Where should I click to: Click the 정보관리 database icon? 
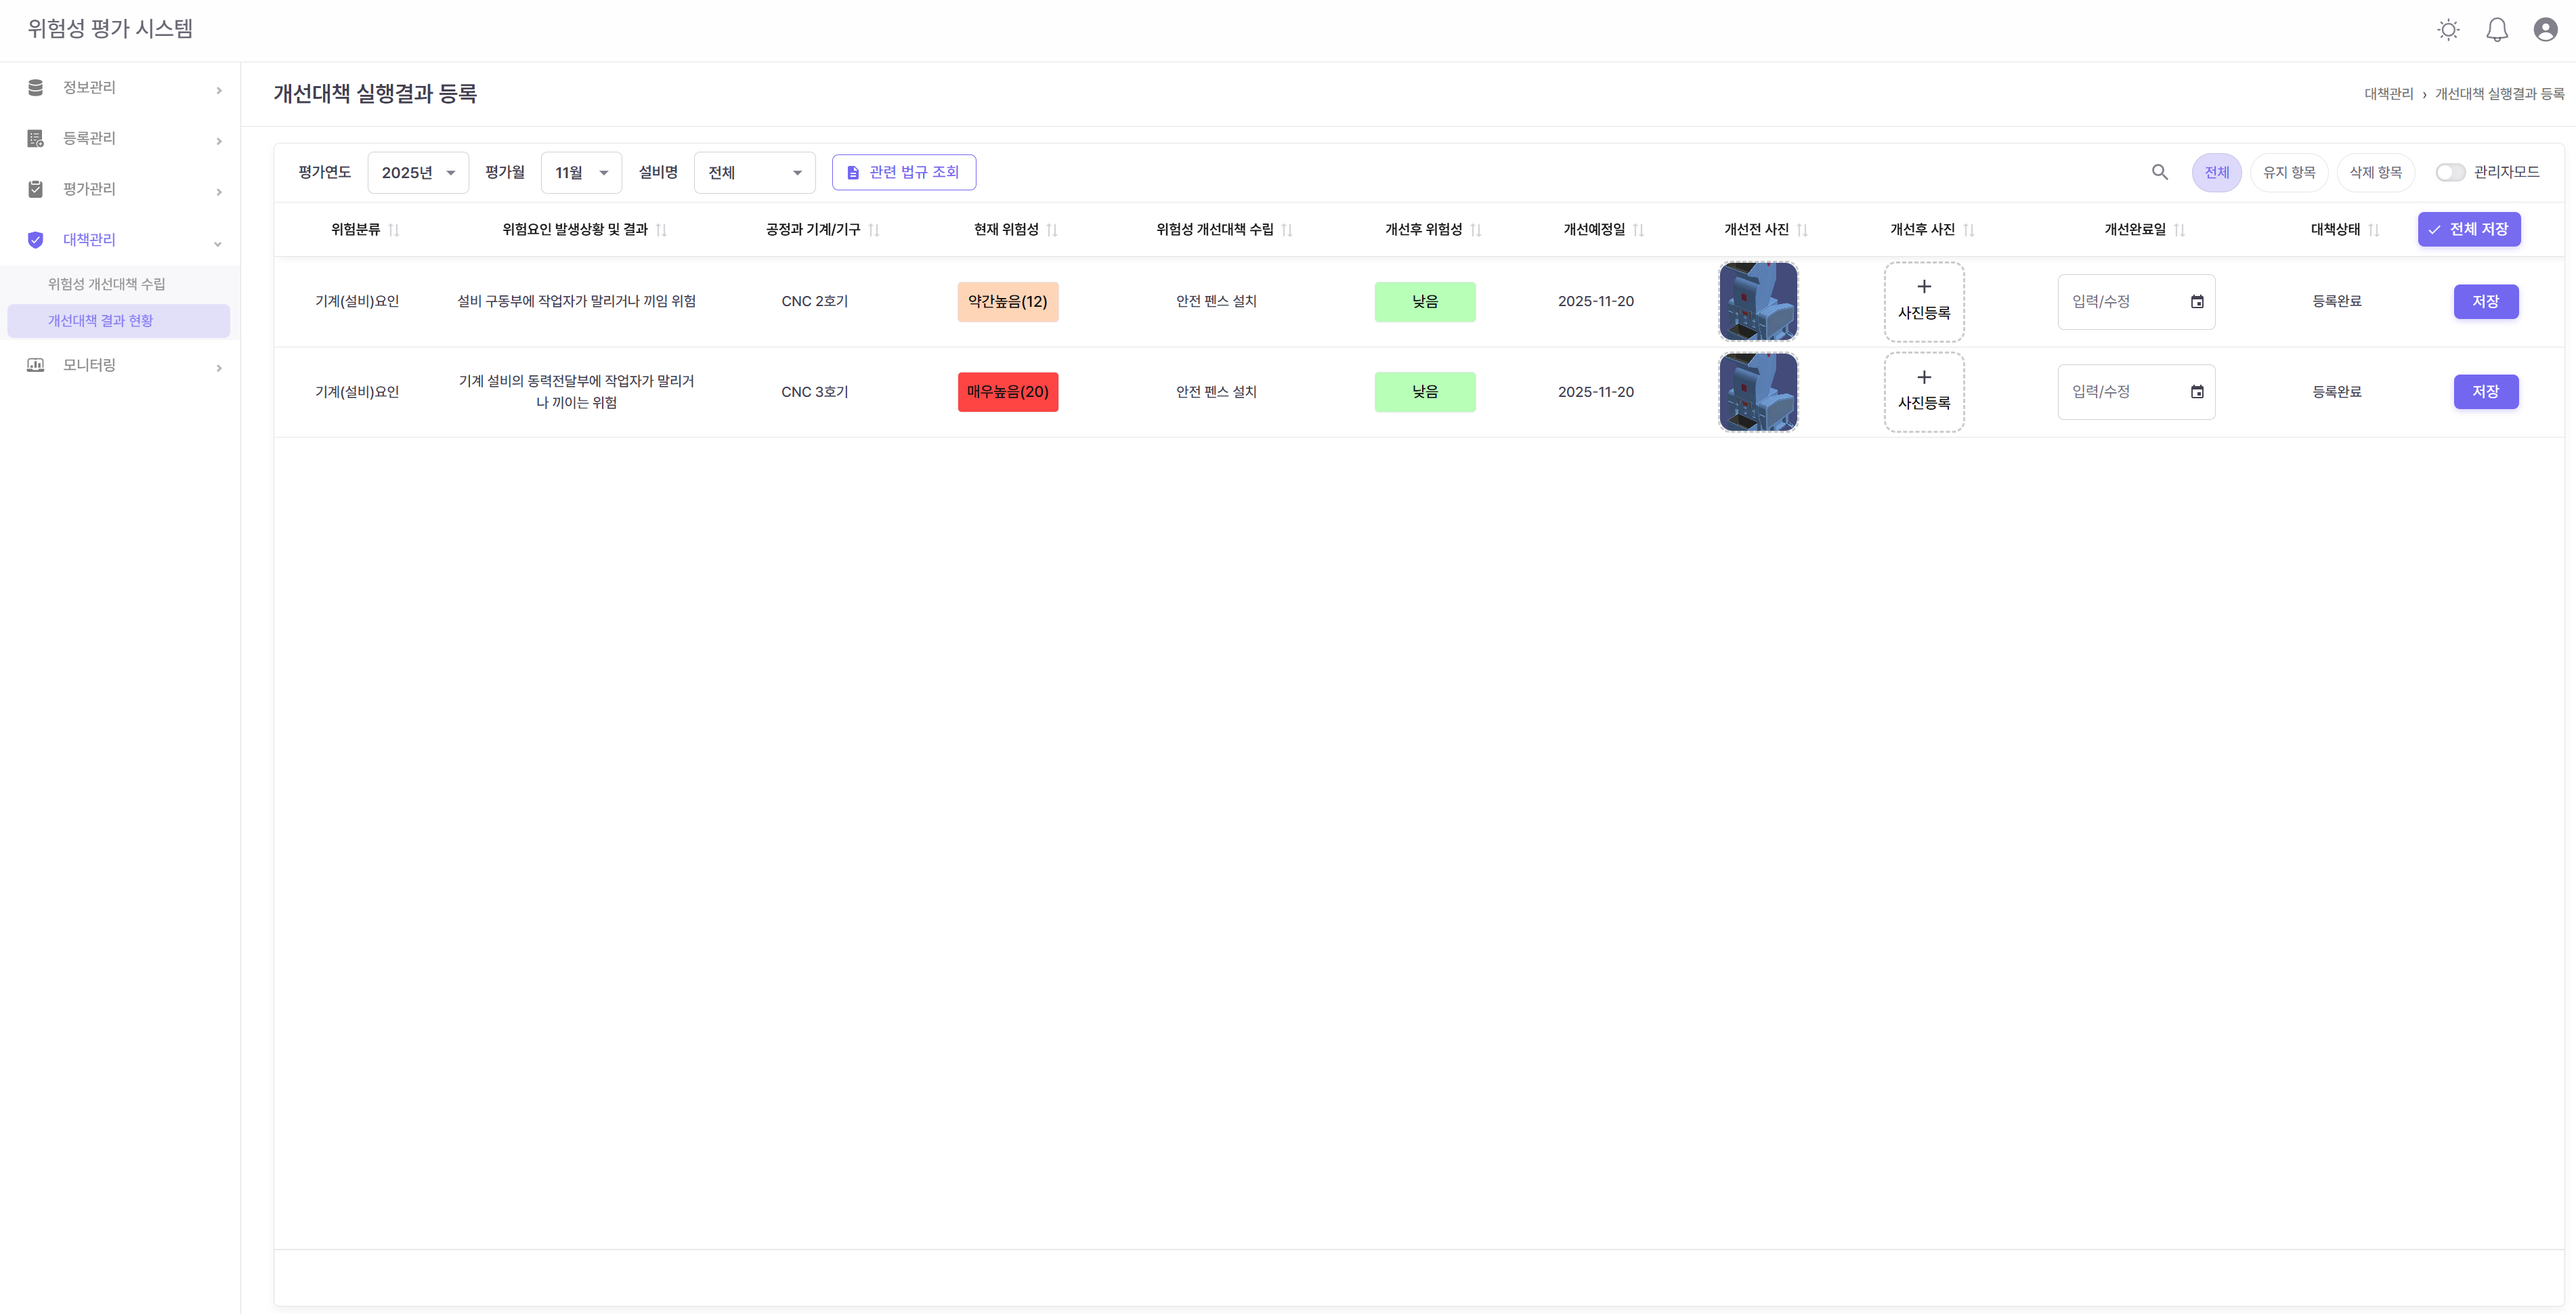point(36,87)
